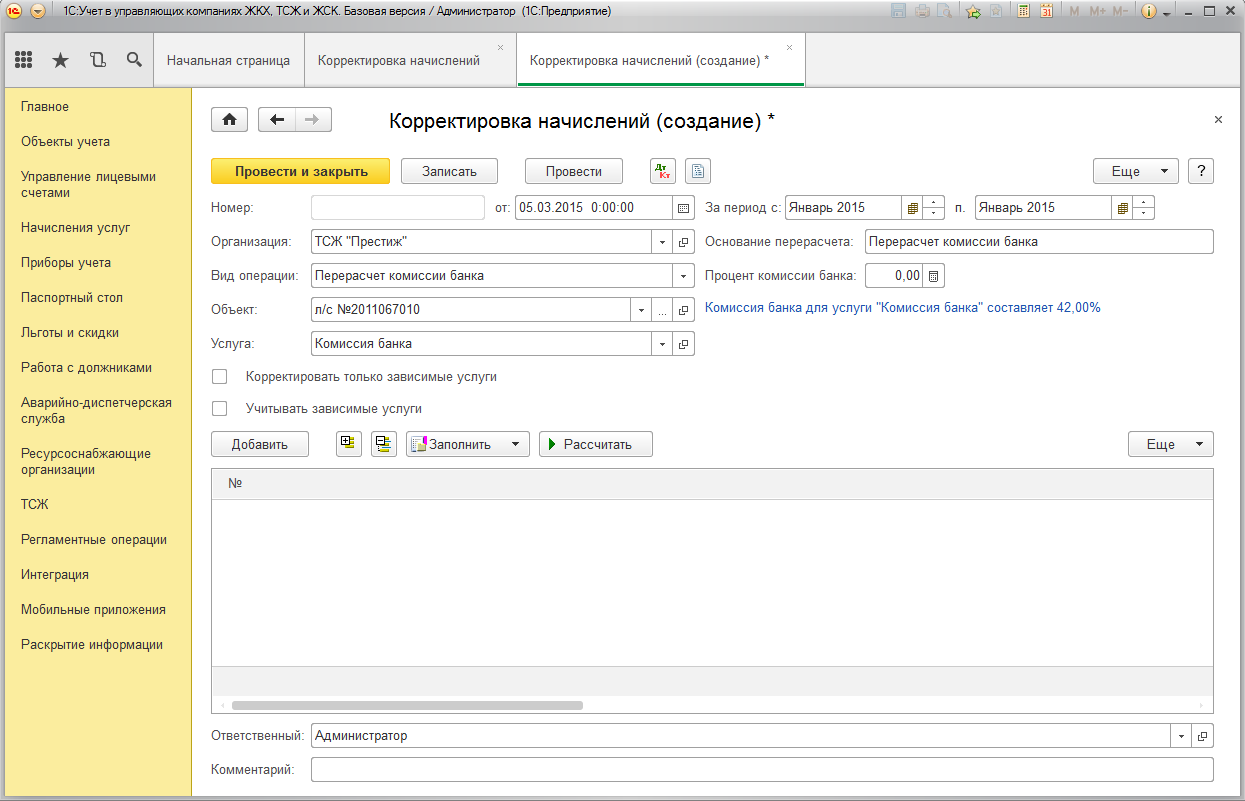Go back with the left arrow

click(x=277, y=120)
